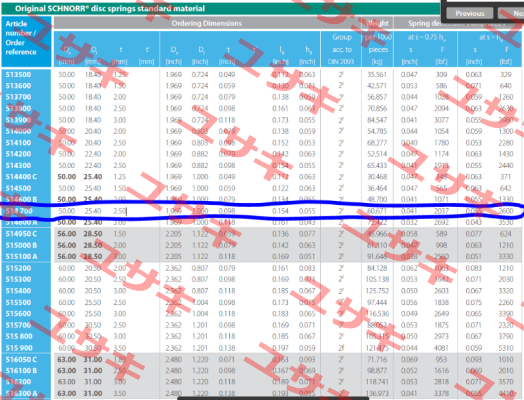
Task: Click weight value 125.752
Action: [377, 291]
